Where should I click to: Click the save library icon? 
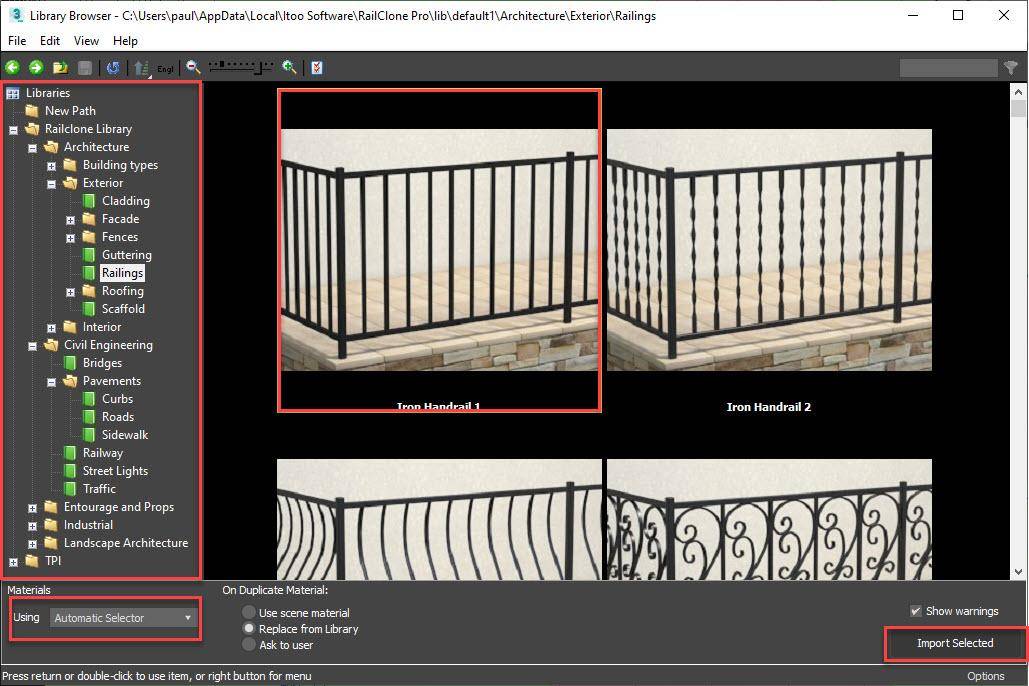click(84, 67)
